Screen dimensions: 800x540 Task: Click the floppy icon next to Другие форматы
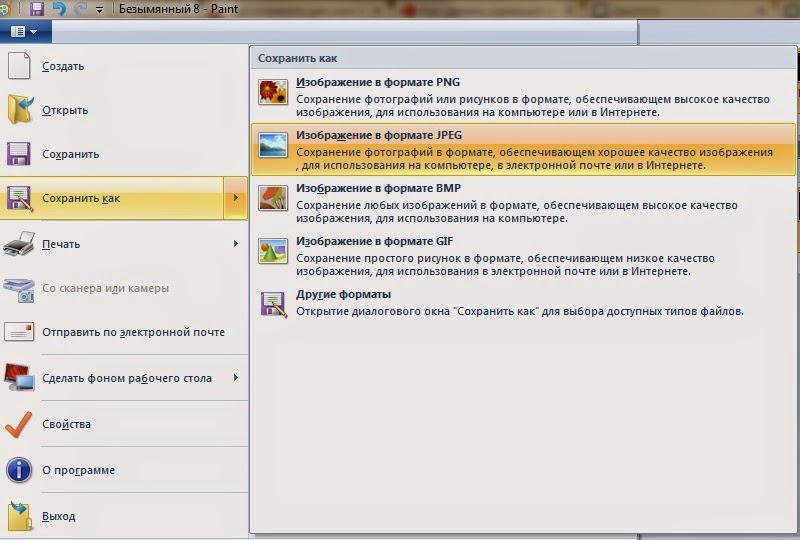(273, 304)
